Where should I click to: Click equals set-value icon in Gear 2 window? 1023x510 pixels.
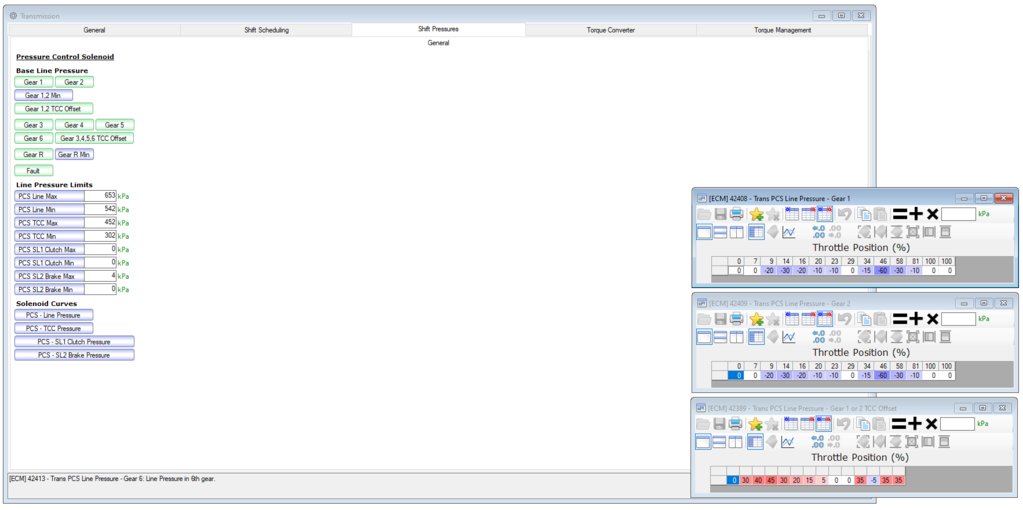point(900,318)
